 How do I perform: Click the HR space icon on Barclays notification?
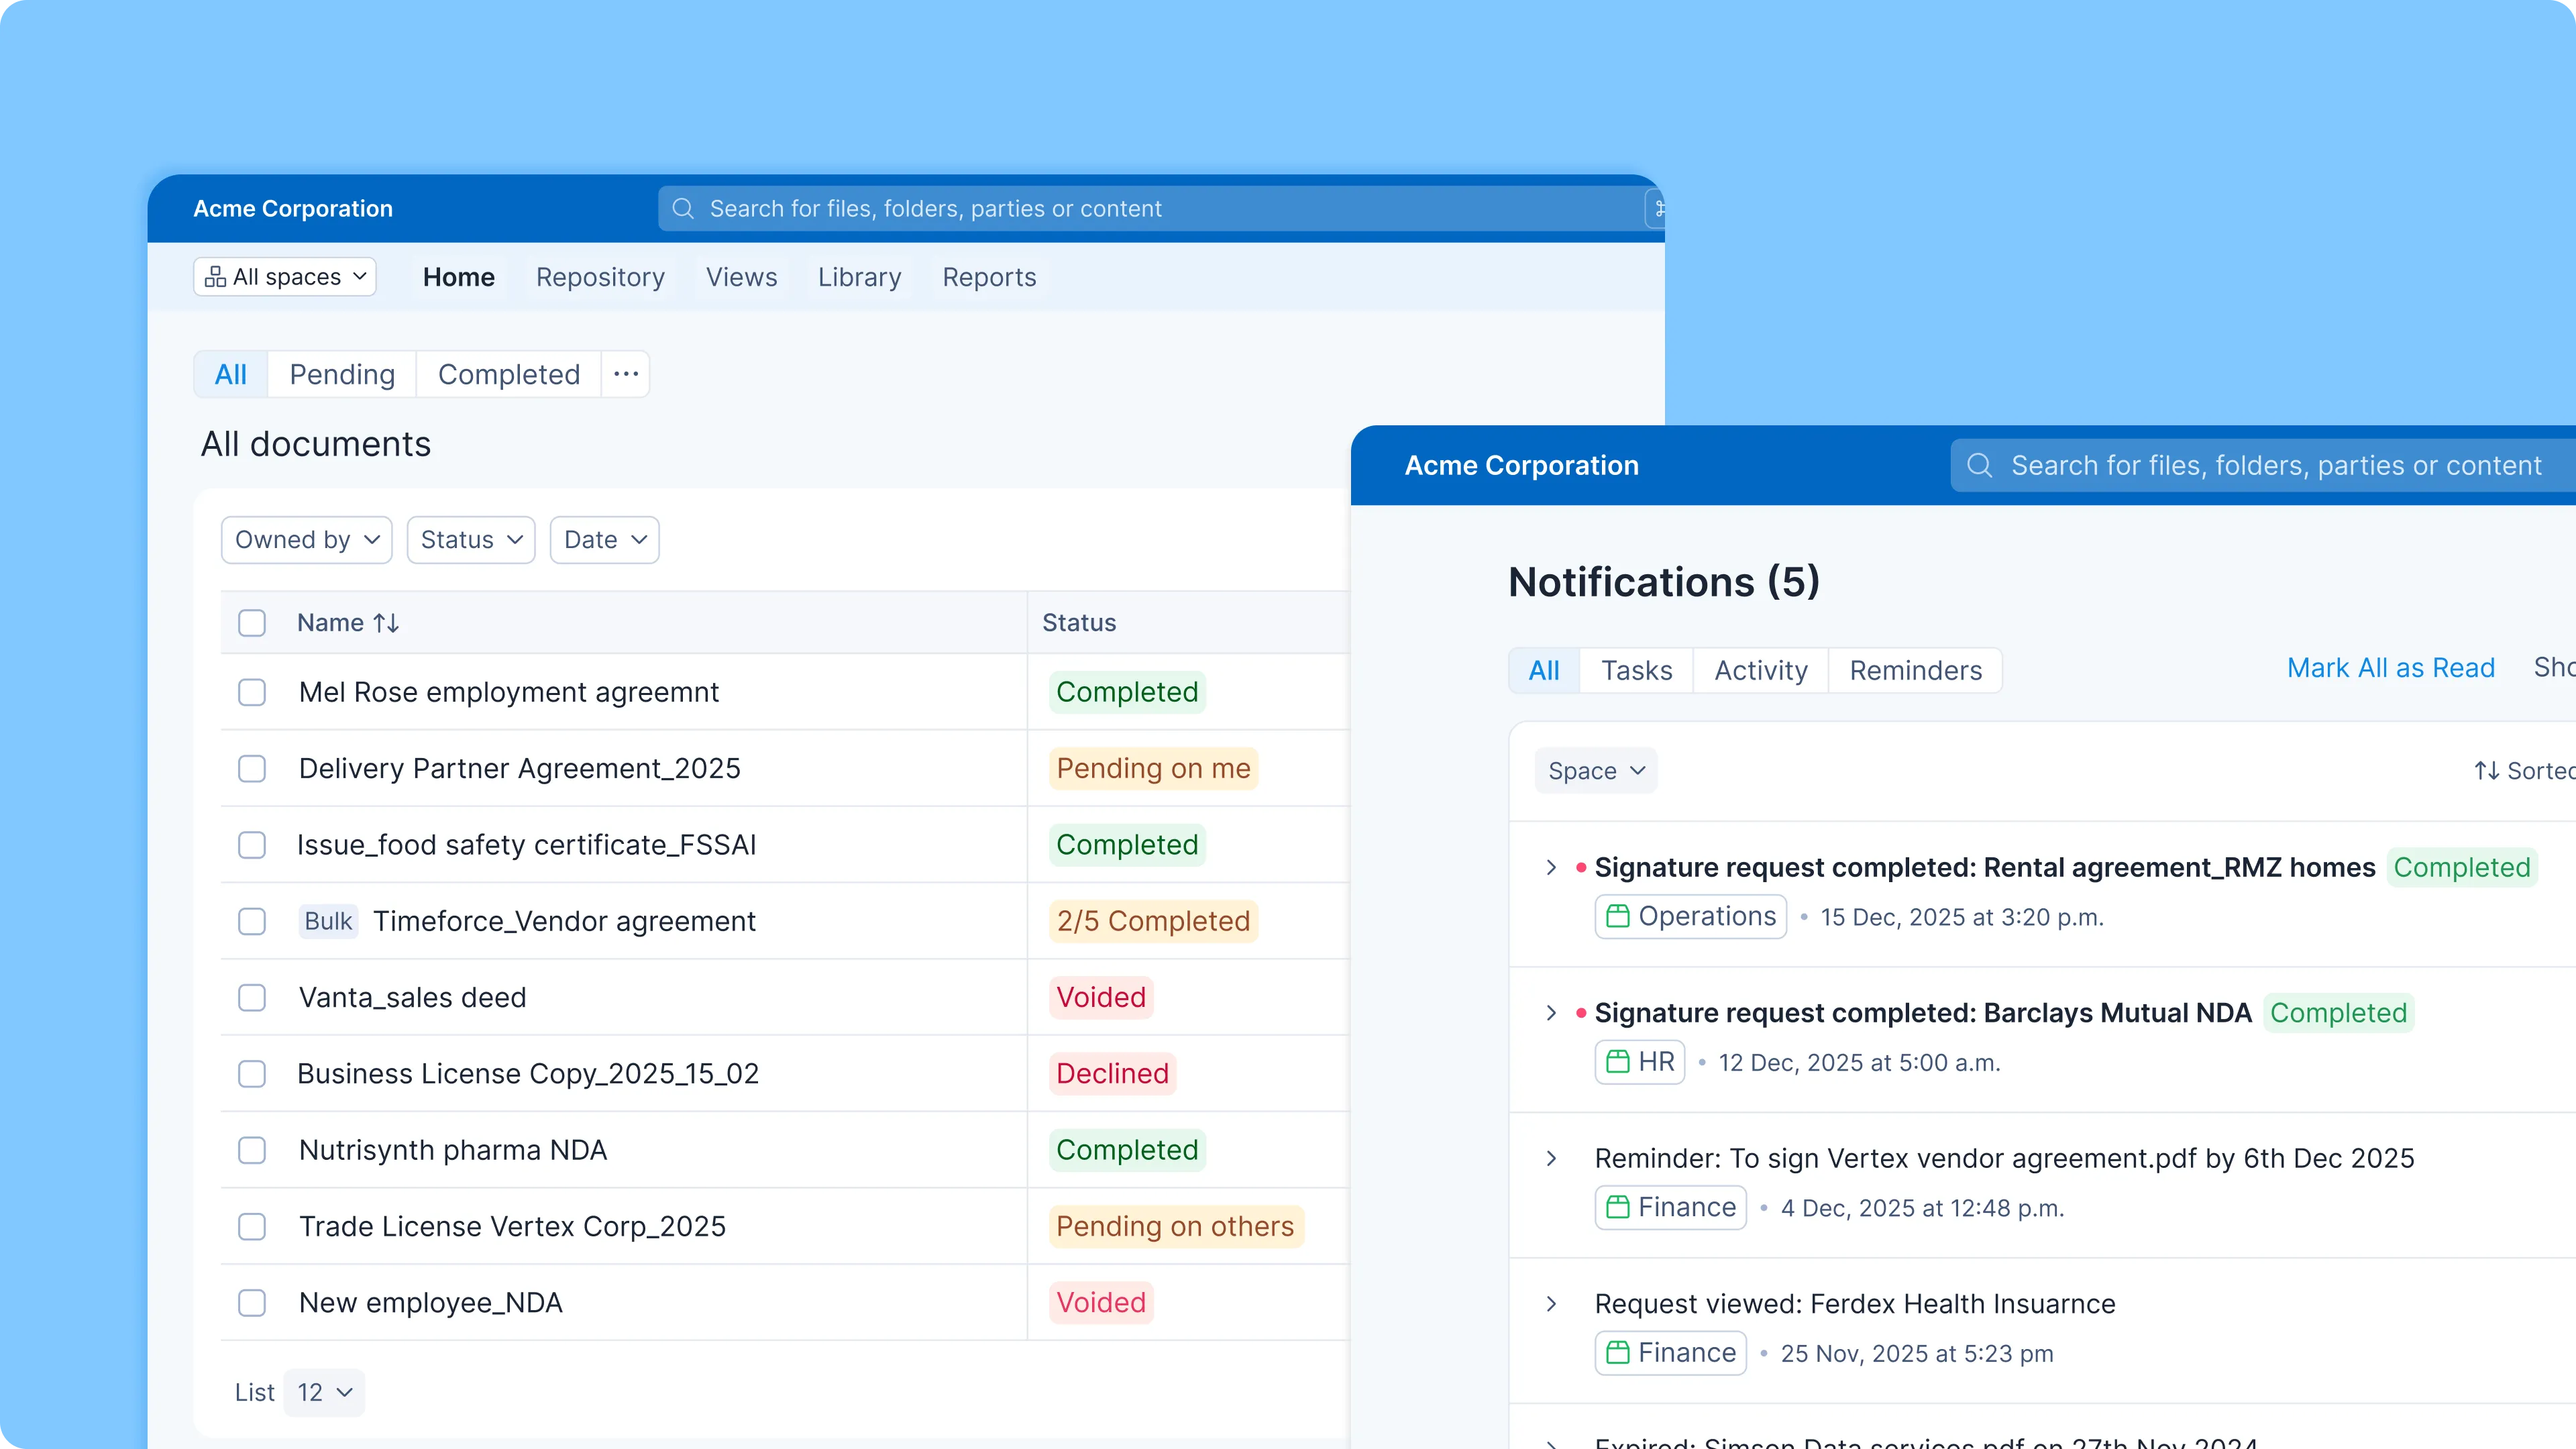[x=1618, y=1062]
